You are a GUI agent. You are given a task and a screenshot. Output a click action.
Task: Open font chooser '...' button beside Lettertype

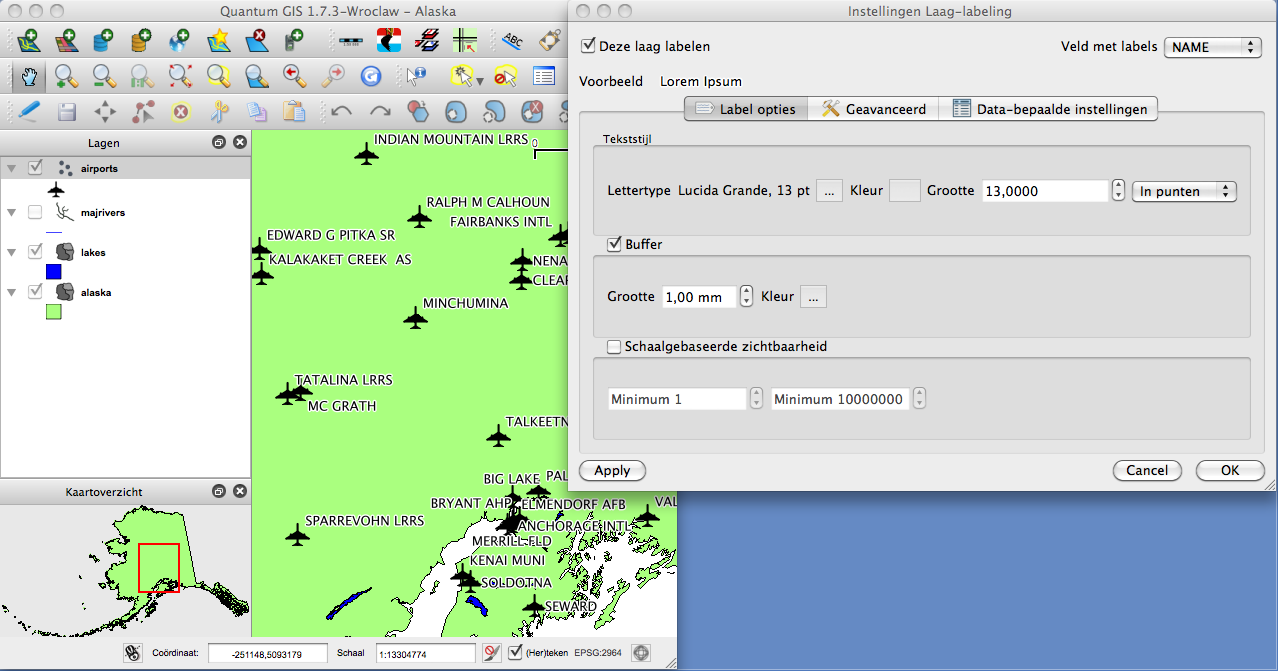click(x=830, y=190)
